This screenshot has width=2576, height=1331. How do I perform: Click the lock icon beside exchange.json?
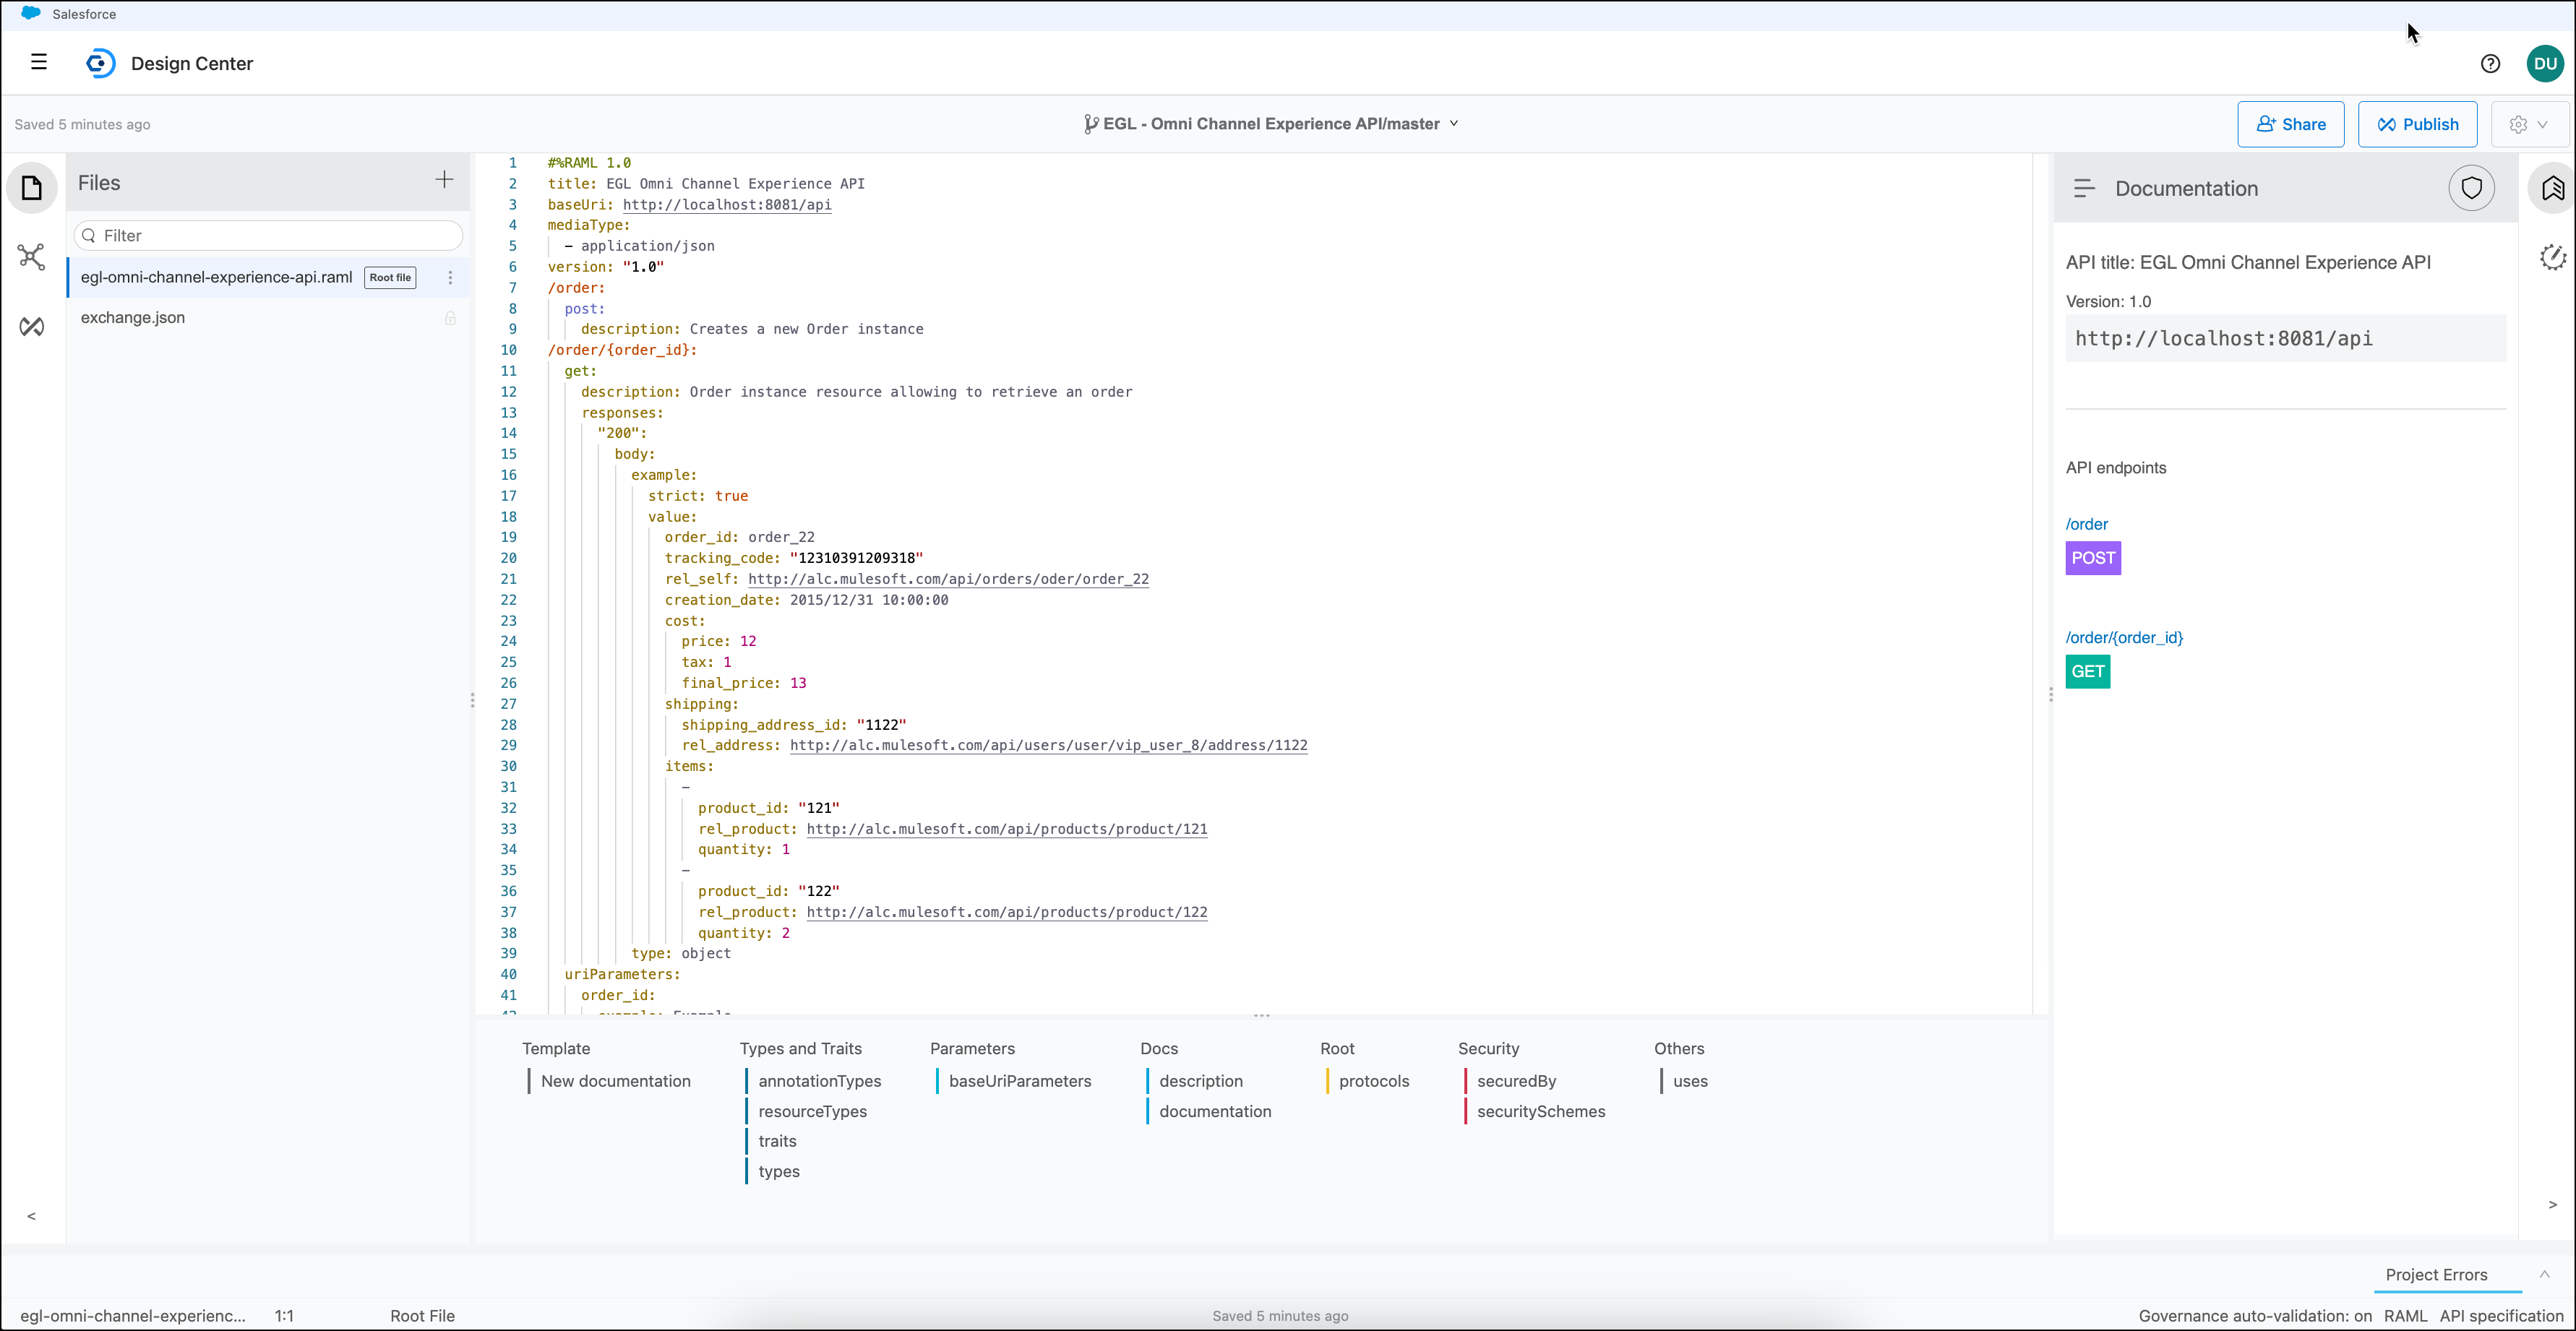[450, 318]
